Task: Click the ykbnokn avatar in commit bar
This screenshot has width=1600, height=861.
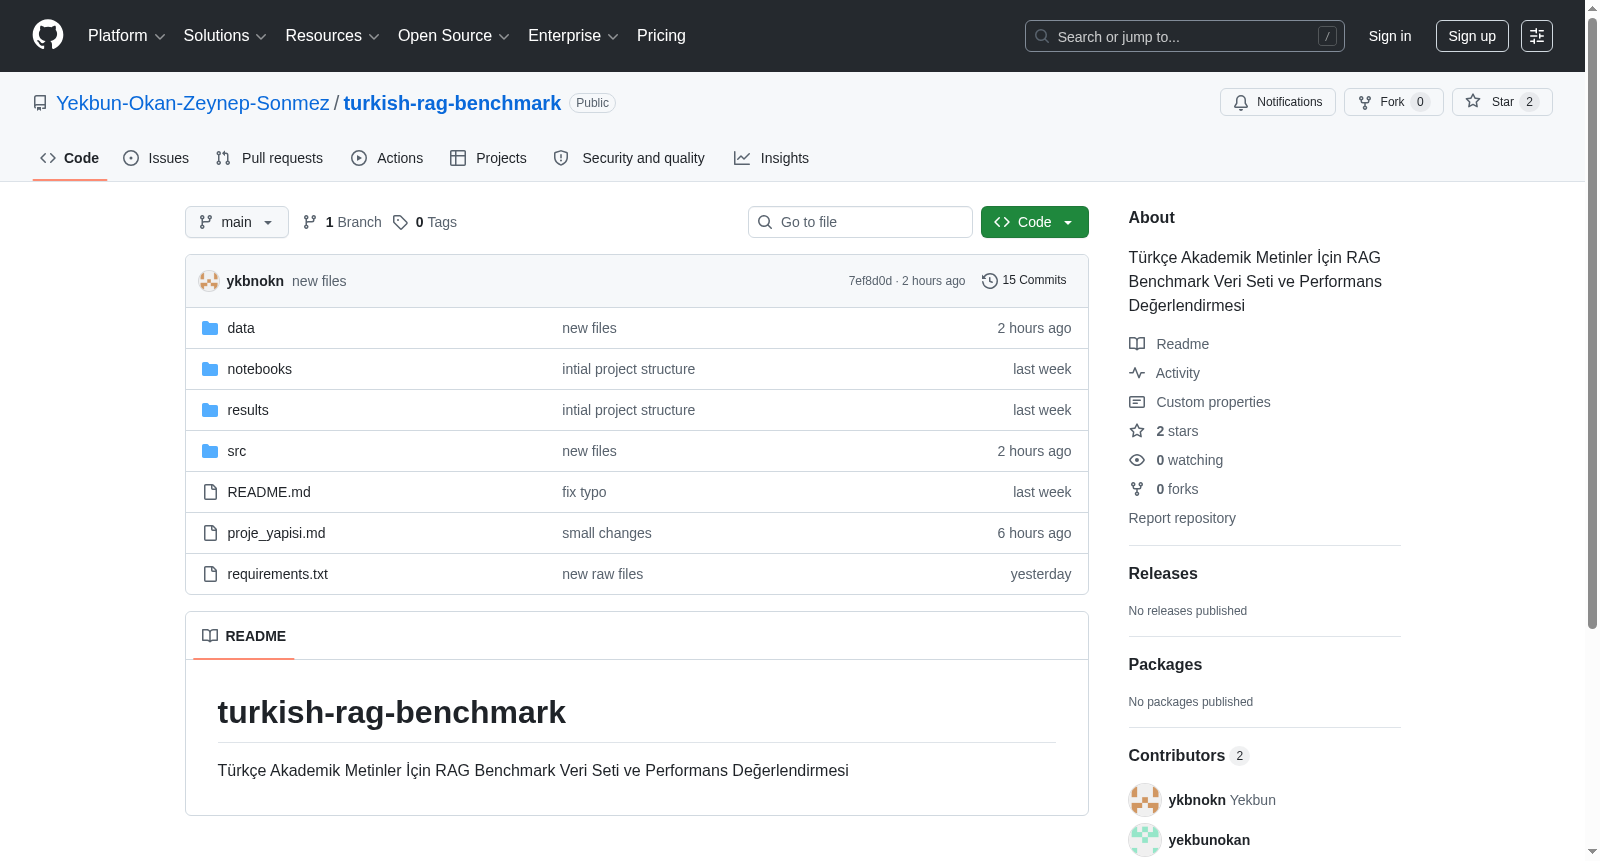Action: 209,281
